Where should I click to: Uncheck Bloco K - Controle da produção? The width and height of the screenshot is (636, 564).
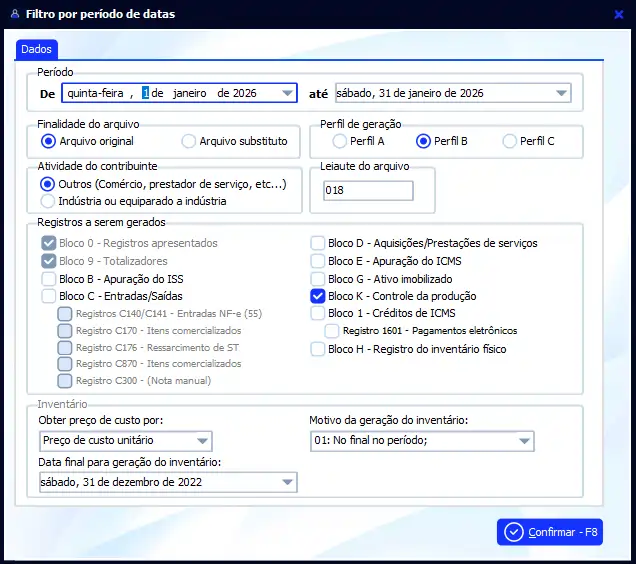tap(318, 296)
